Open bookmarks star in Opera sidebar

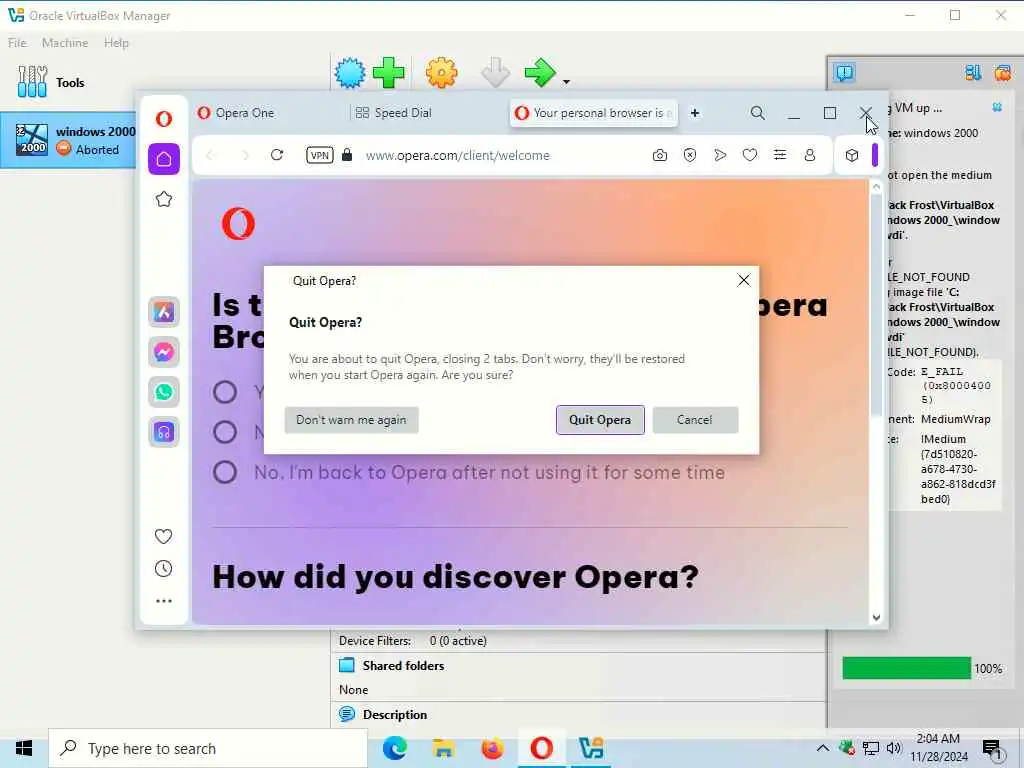pyautogui.click(x=164, y=199)
